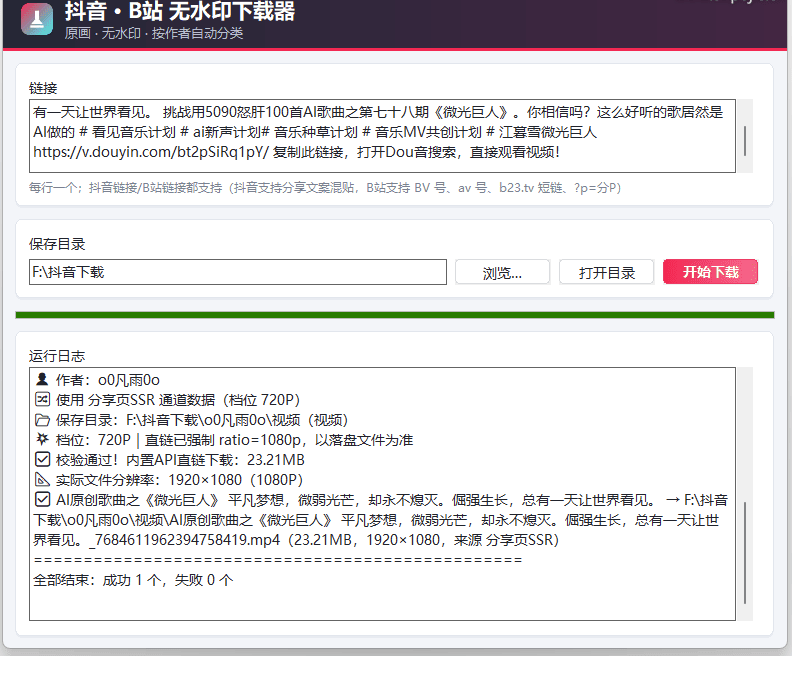The width and height of the screenshot is (792, 682).
Task: Click the 抖音 · B站 无水印下载器 title
Action: tap(180, 11)
